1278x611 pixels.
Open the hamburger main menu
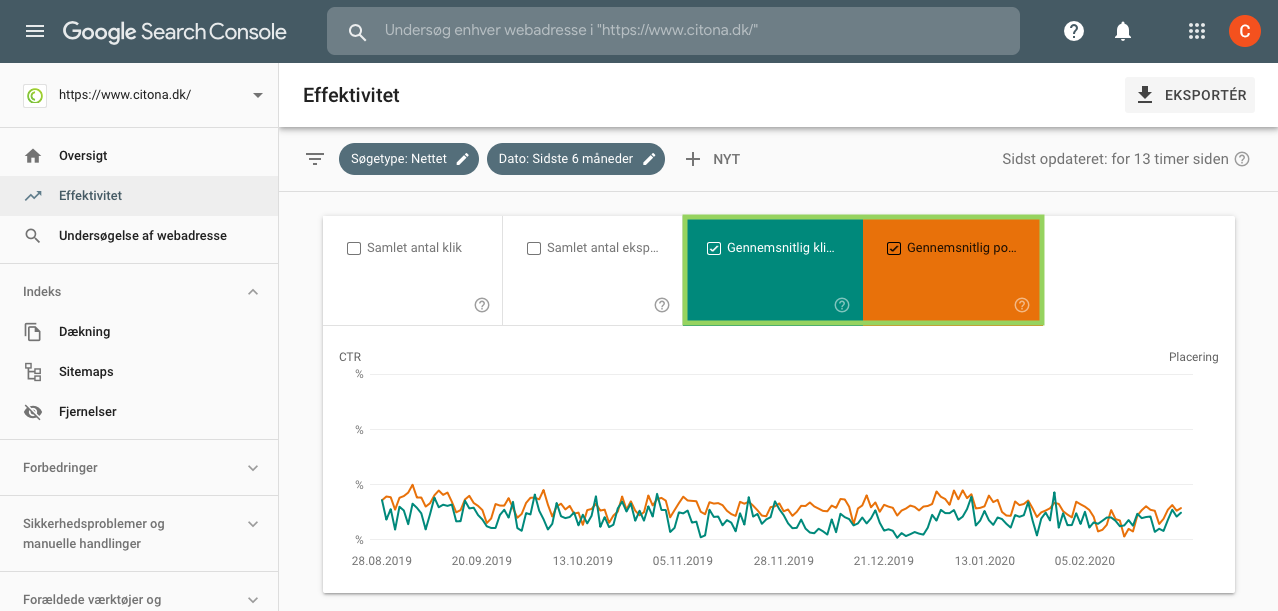[x=35, y=31]
